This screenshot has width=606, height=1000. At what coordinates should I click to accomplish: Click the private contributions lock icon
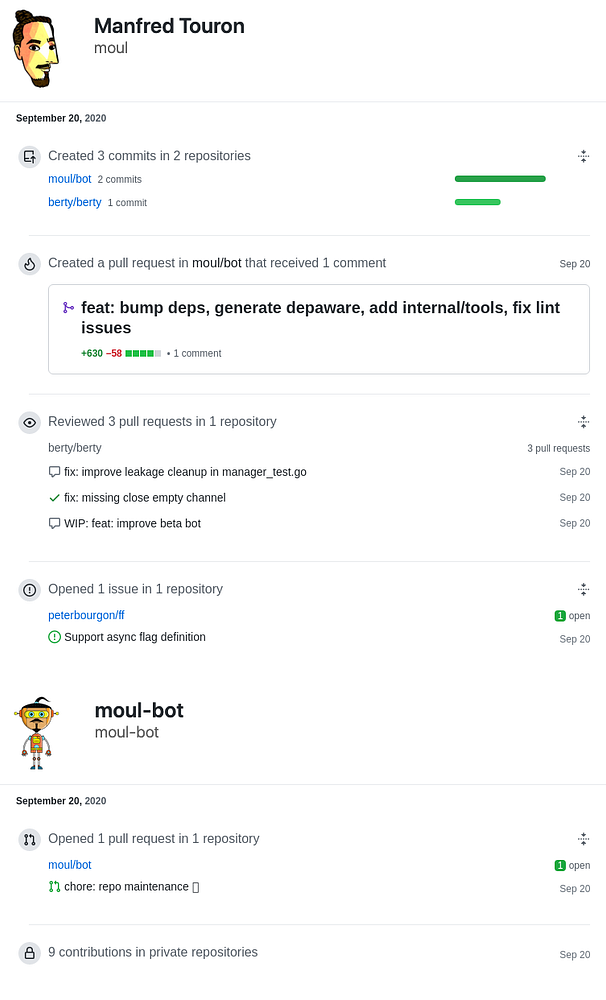coord(30,953)
